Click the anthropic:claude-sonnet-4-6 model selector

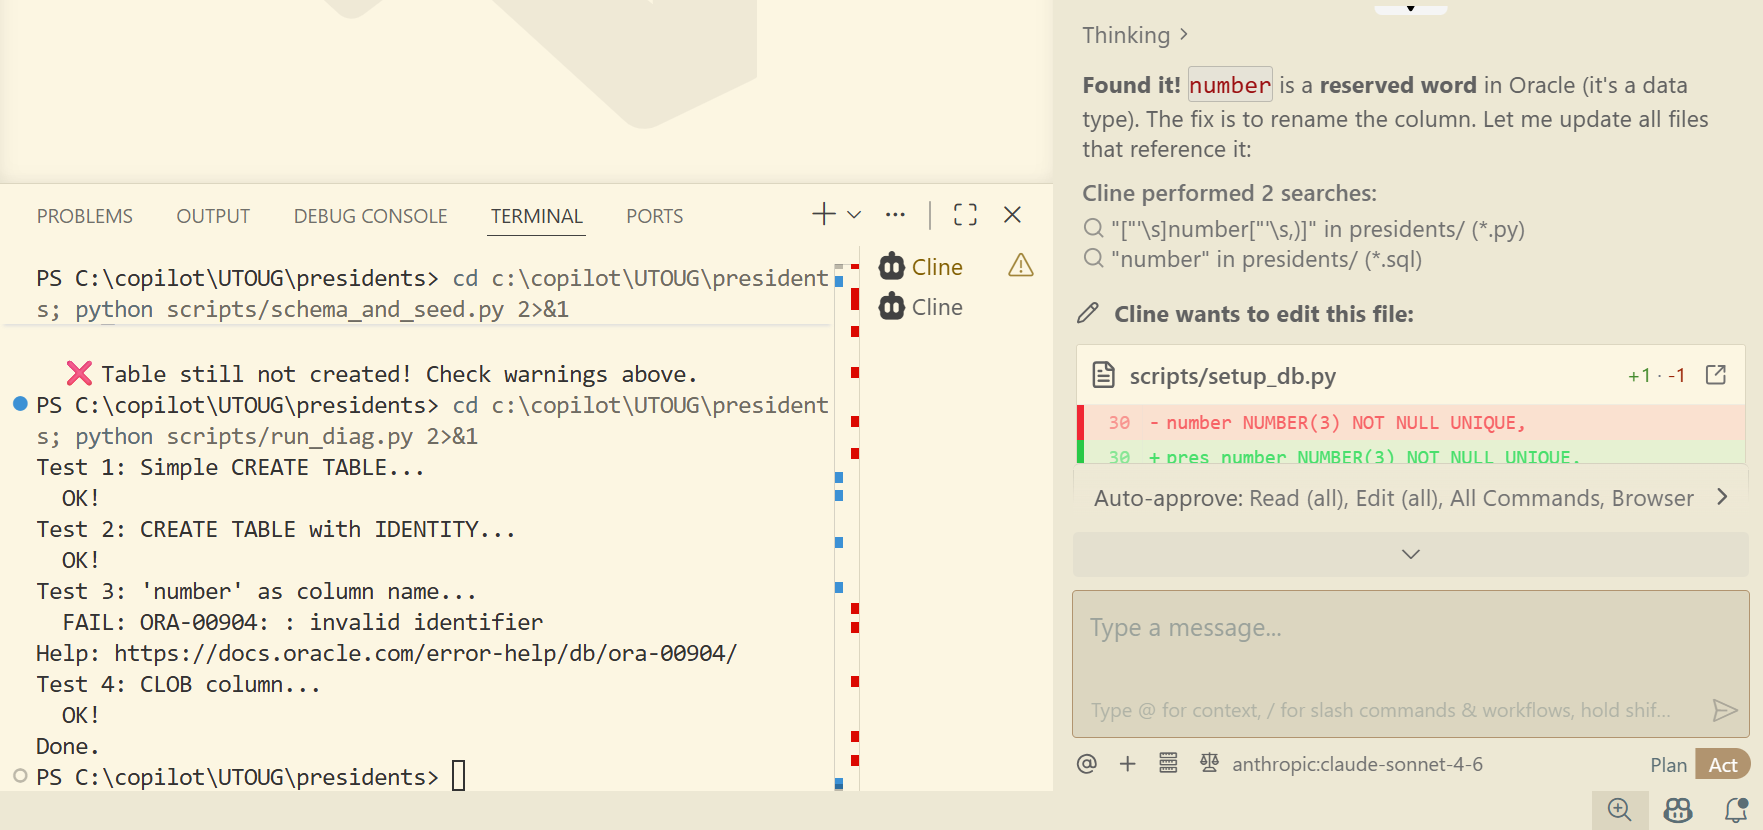[1357, 765]
